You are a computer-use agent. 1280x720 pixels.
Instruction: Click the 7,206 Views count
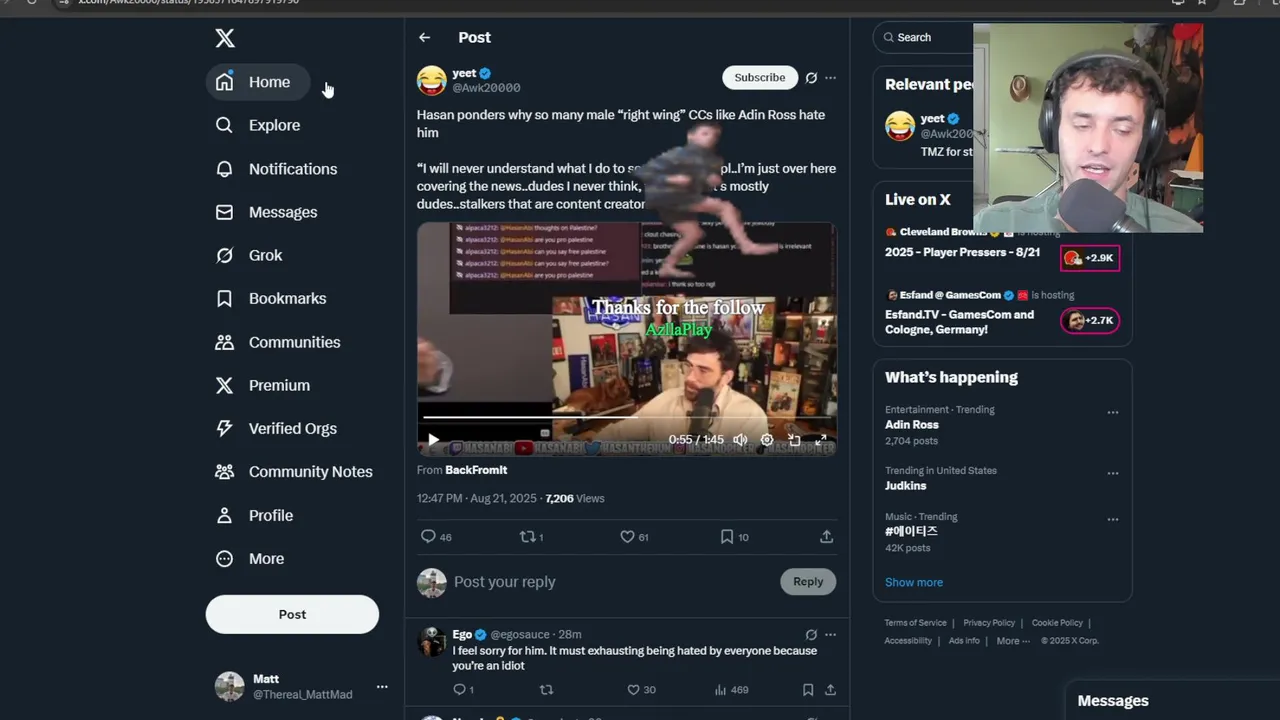click(575, 498)
